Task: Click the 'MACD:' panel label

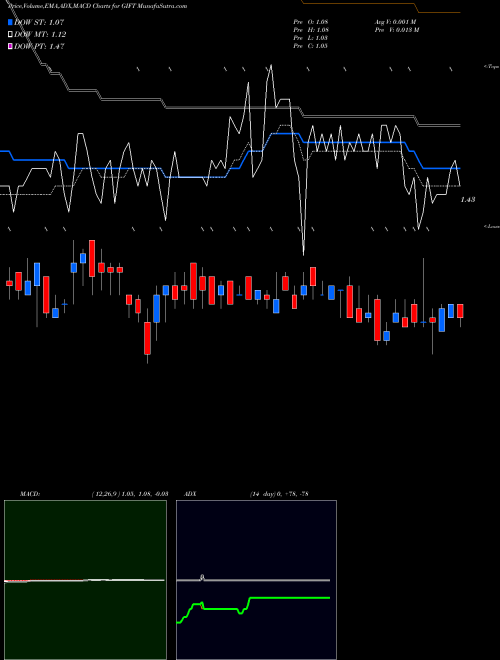Action: click(30, 494)
